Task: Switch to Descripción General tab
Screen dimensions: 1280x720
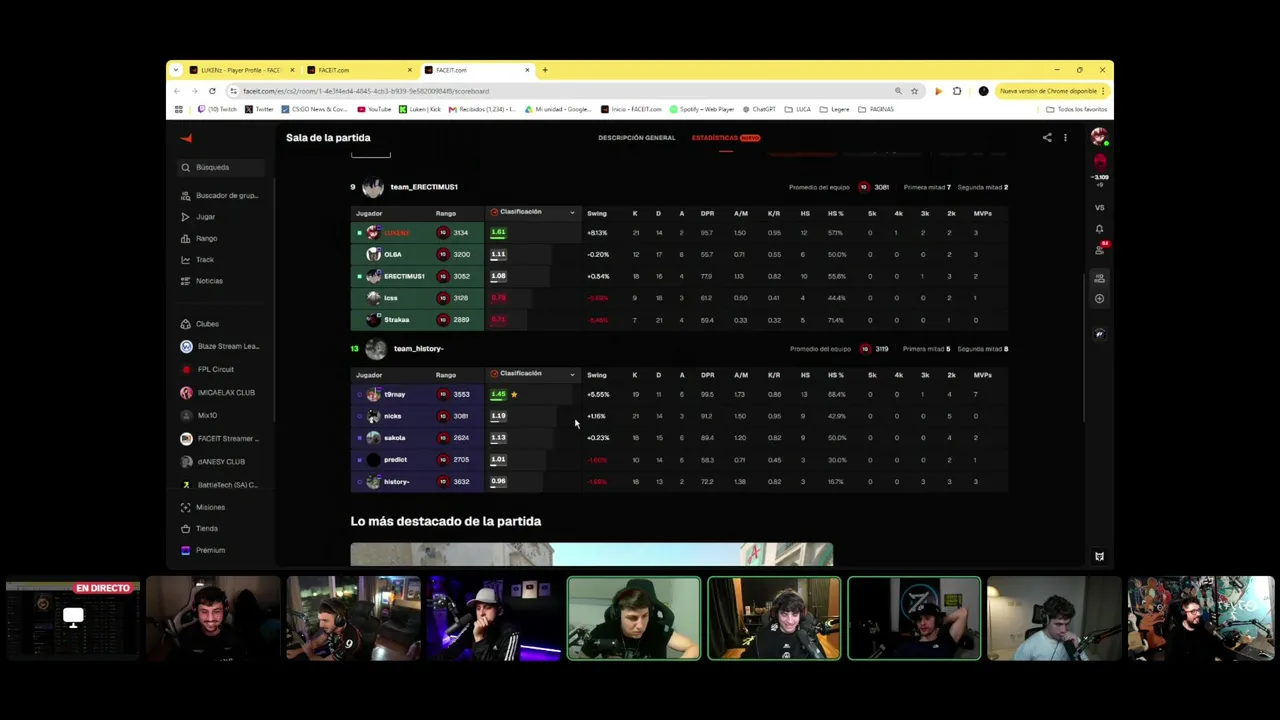Action: tap(637, 138)
